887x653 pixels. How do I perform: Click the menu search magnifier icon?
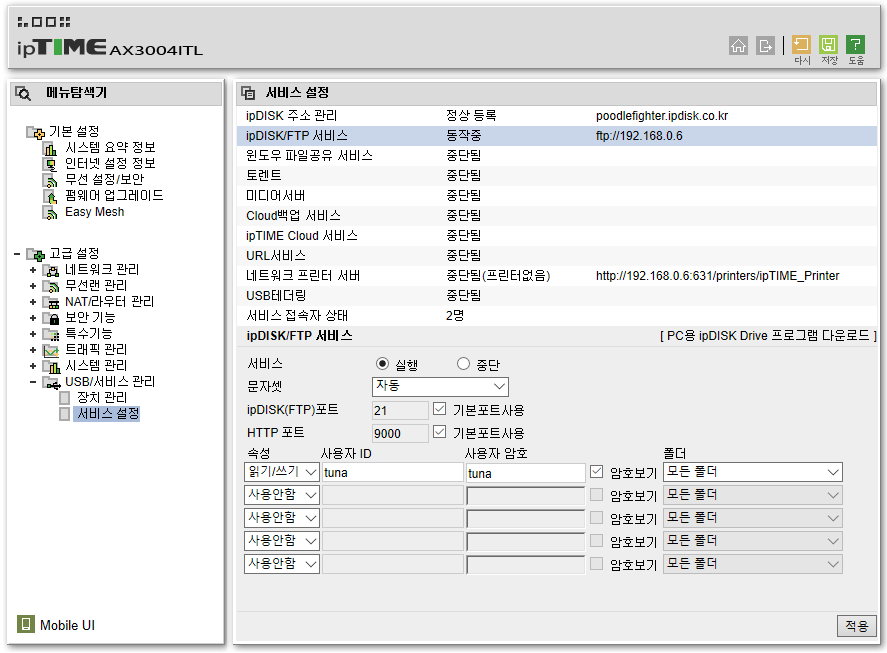[x=23, y=93]
